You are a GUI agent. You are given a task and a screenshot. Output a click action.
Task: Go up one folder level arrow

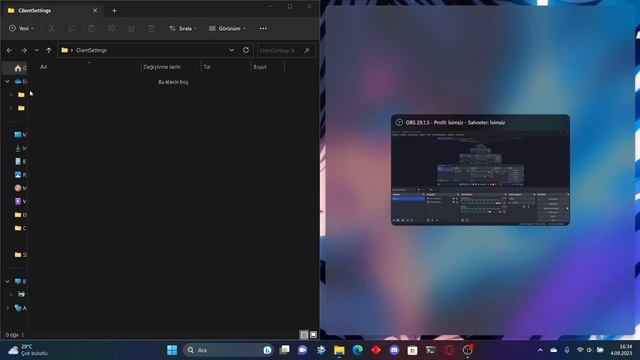(x=49, y=50)
